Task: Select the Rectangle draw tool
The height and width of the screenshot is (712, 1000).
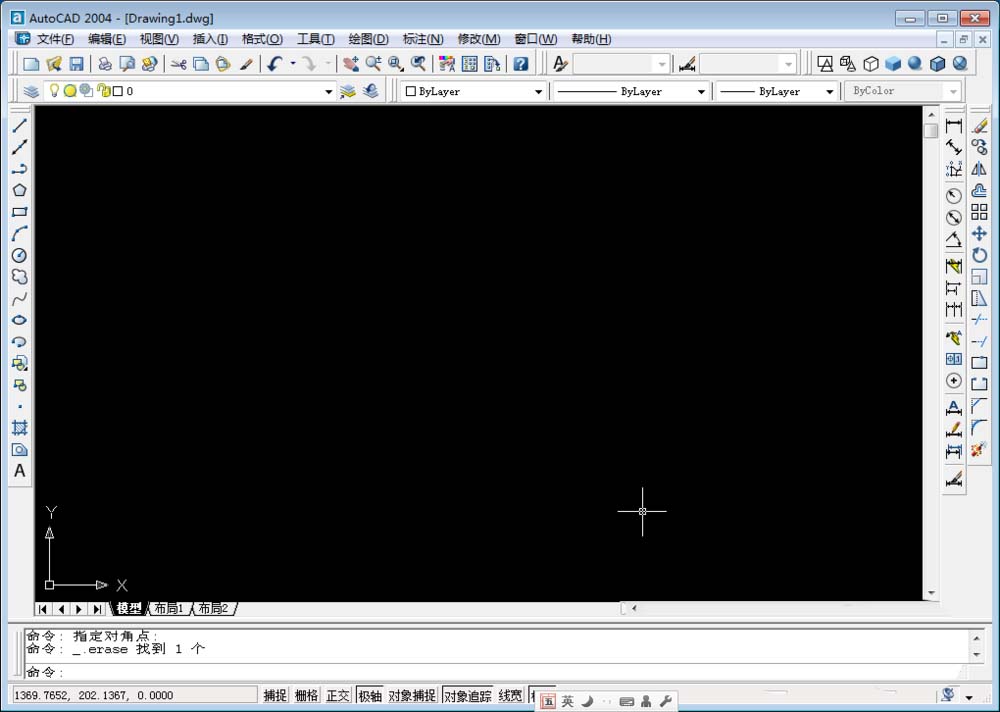Action: [20, 212]
